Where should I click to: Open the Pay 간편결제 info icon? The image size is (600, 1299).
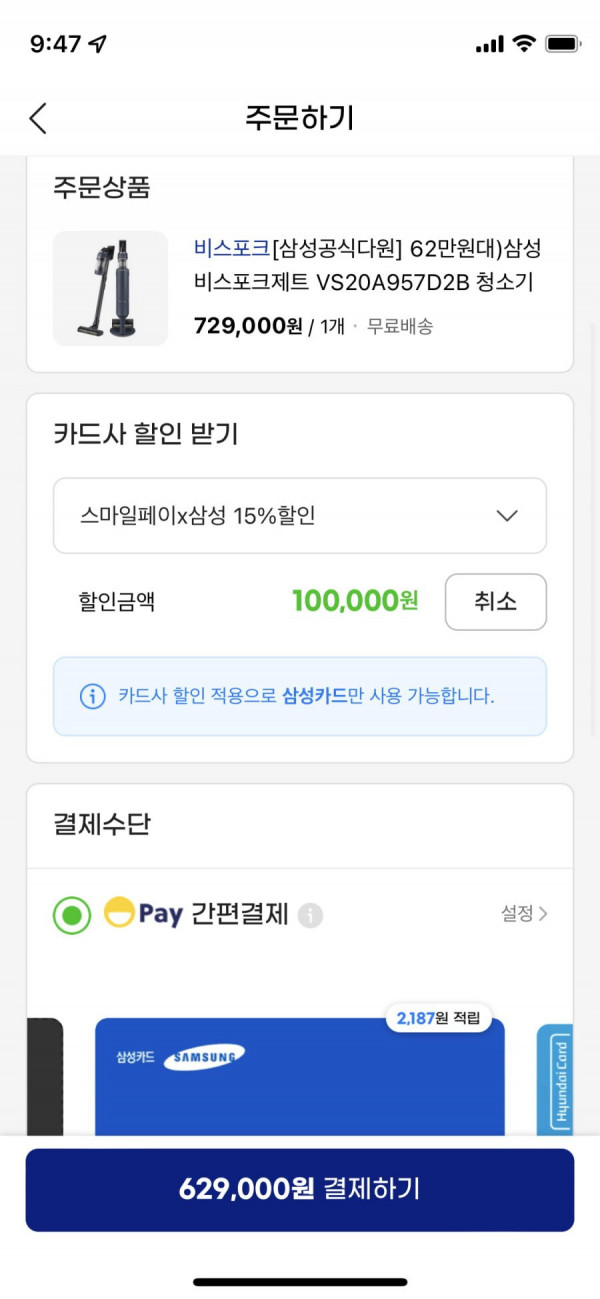tap(311, 915)
